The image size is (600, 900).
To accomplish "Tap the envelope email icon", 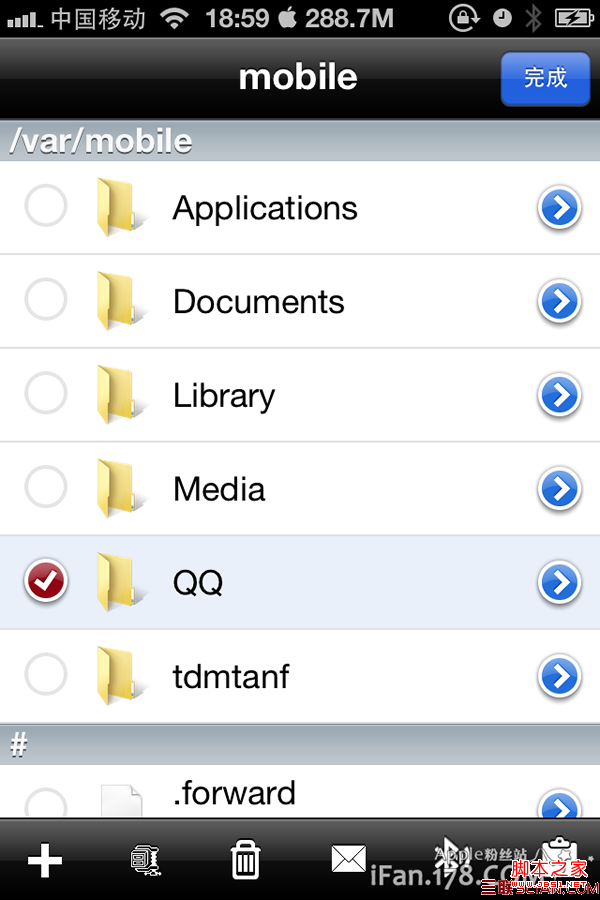I will 349,859.
